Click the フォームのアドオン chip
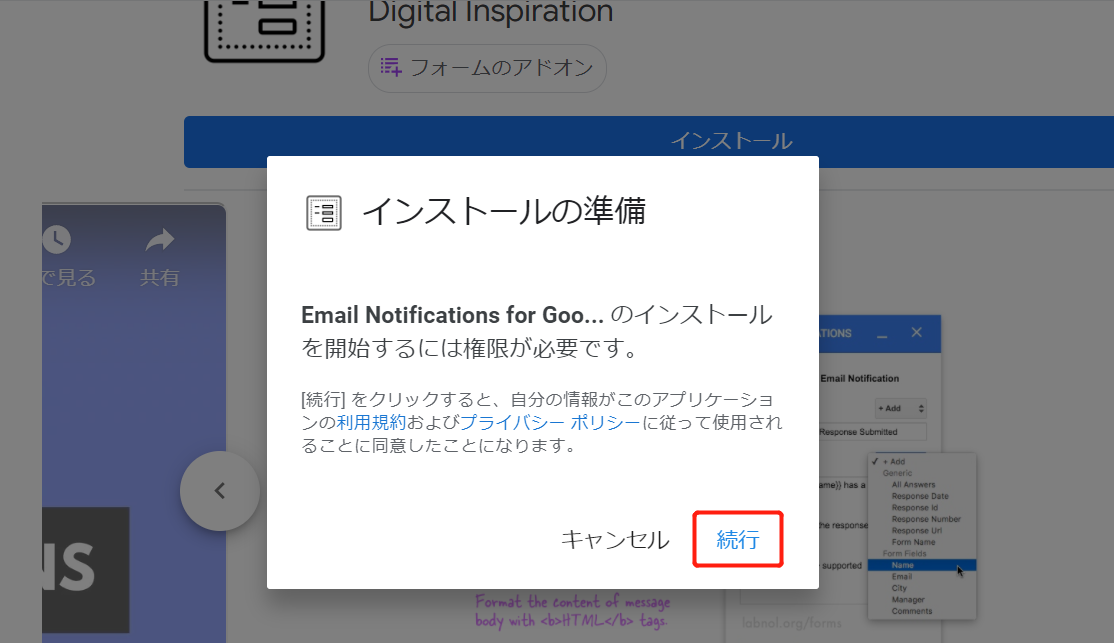 [x=487, y=68]
